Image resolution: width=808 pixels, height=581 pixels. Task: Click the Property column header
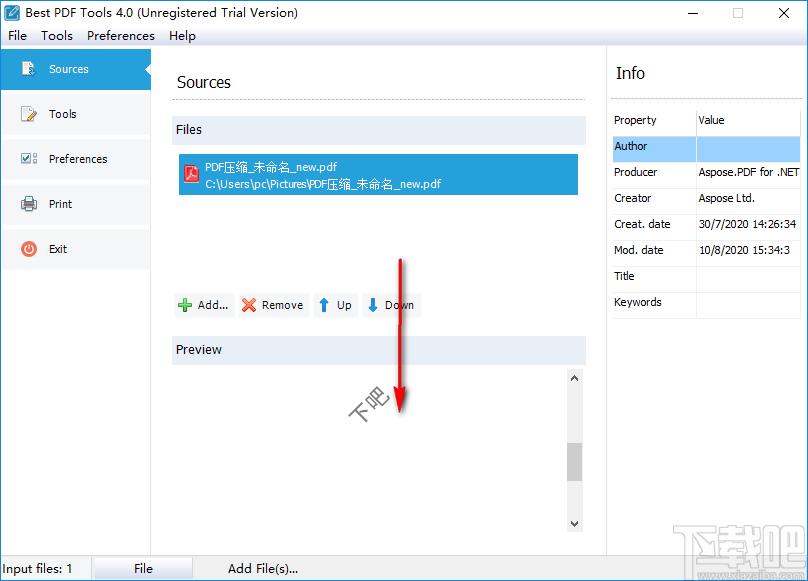click(654, 123)
